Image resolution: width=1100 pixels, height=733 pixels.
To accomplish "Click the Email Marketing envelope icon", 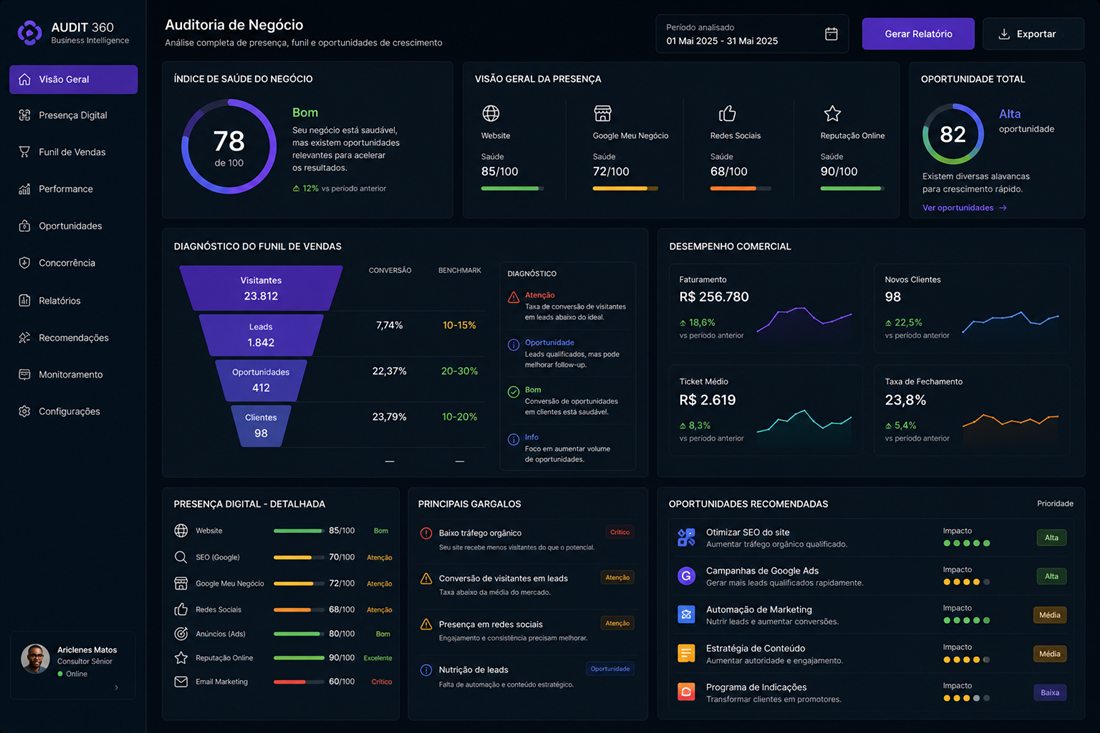I will click(x=181, y=682).
